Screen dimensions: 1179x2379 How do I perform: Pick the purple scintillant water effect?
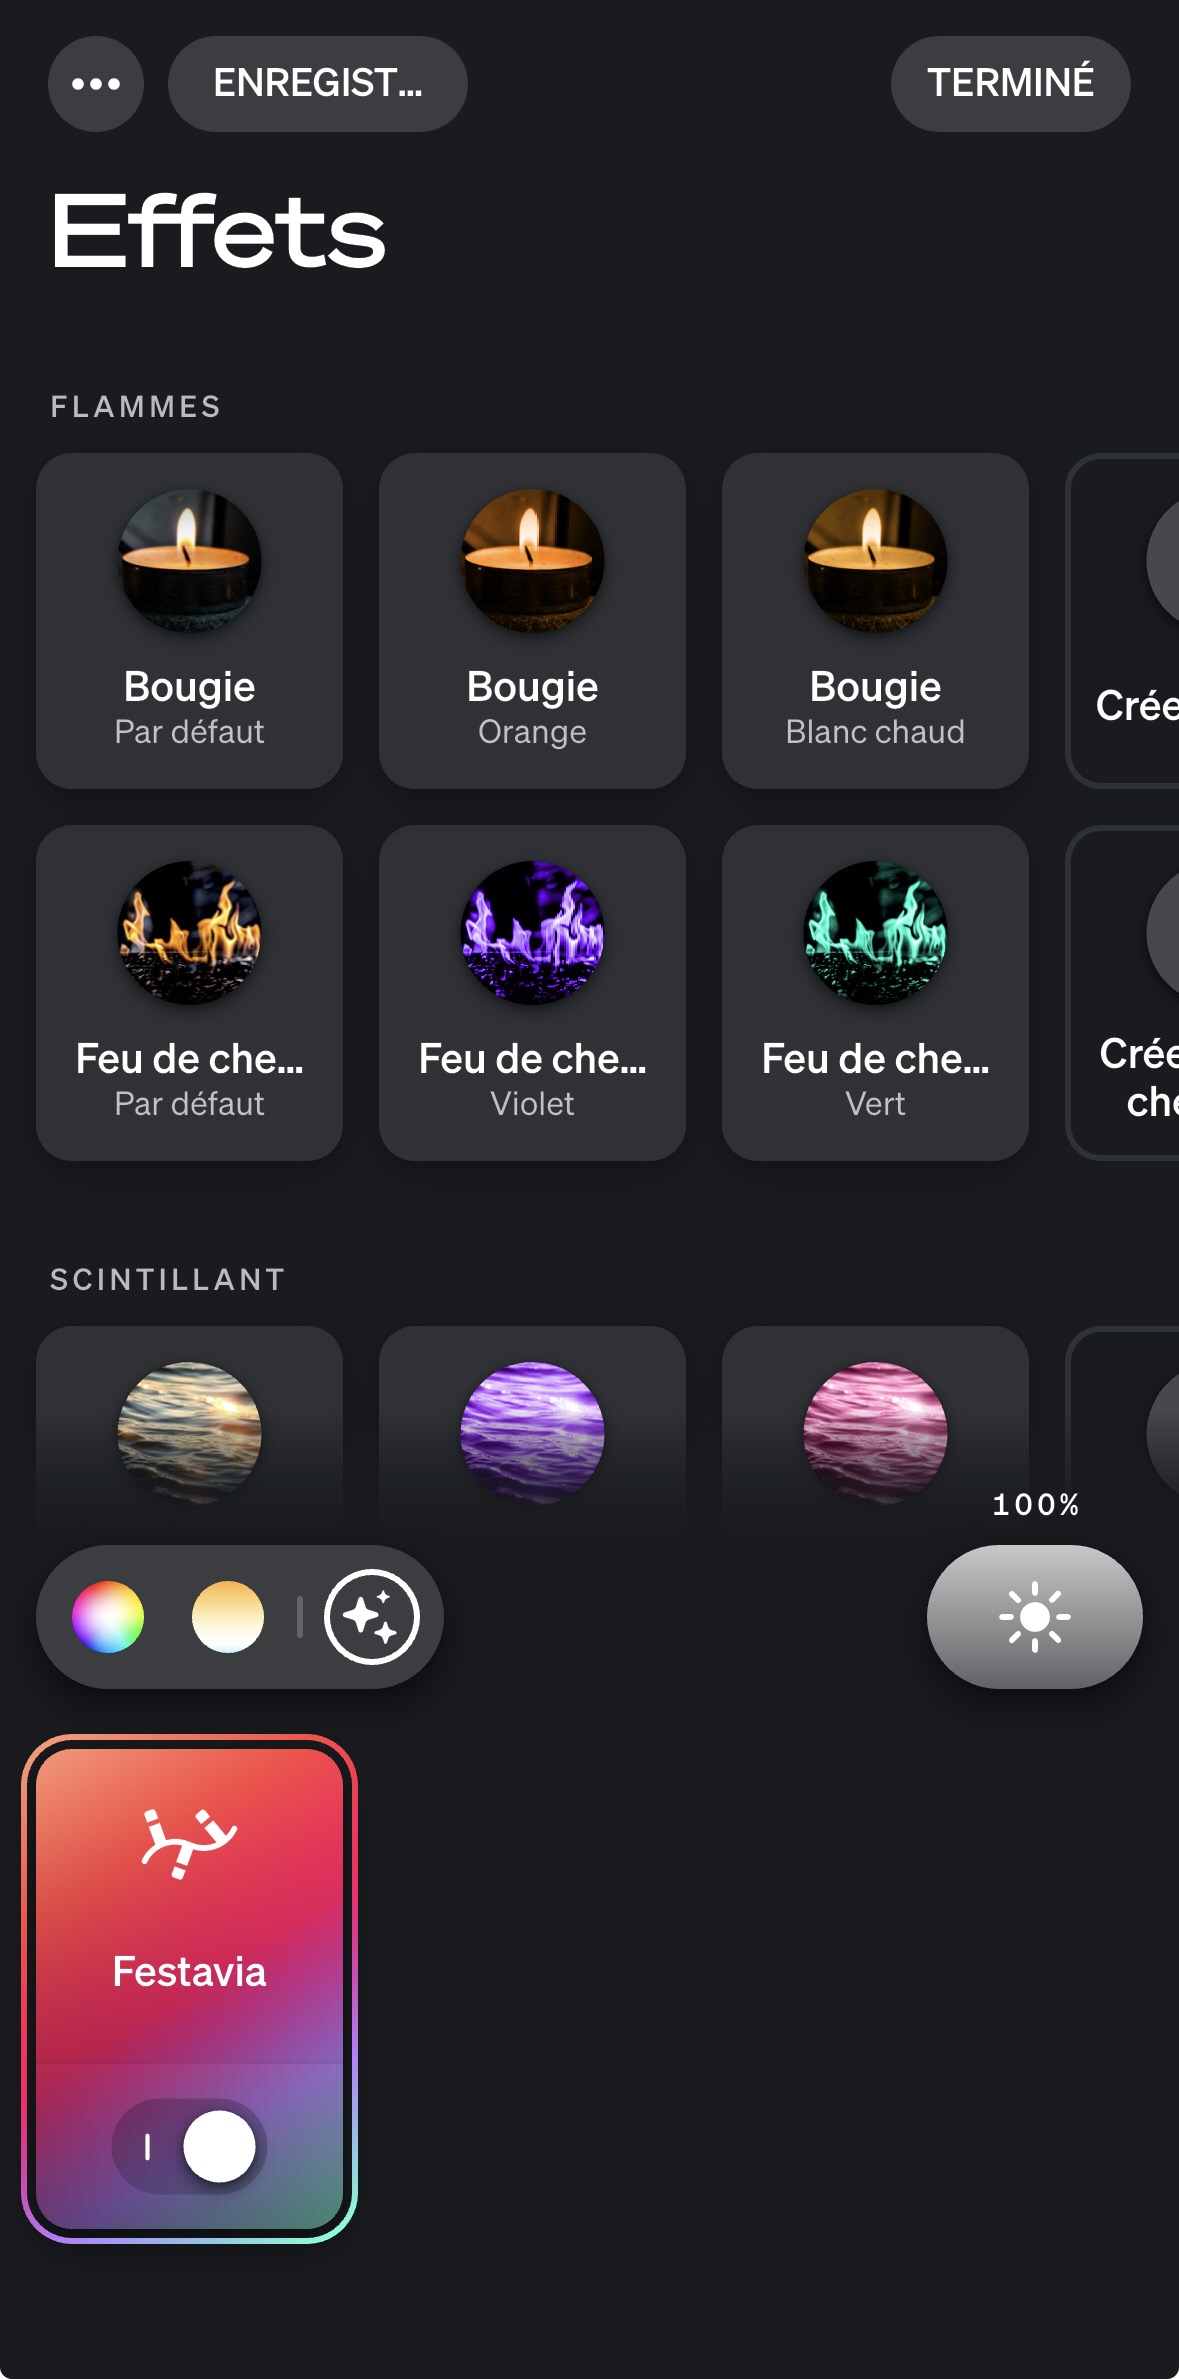coord(532,1432)
